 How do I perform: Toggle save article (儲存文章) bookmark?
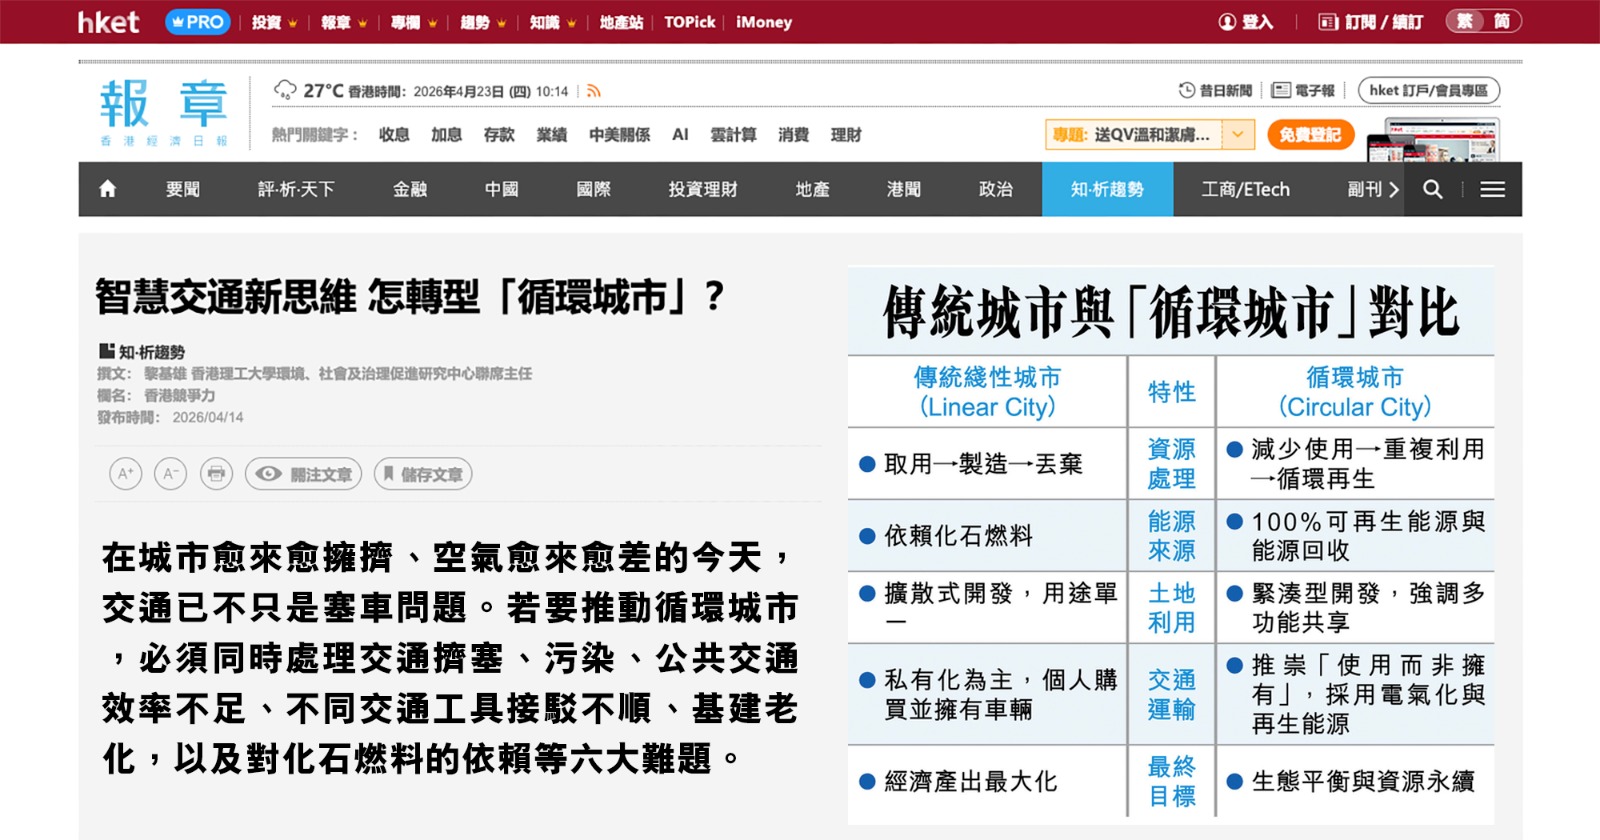[x=422, y=474]
